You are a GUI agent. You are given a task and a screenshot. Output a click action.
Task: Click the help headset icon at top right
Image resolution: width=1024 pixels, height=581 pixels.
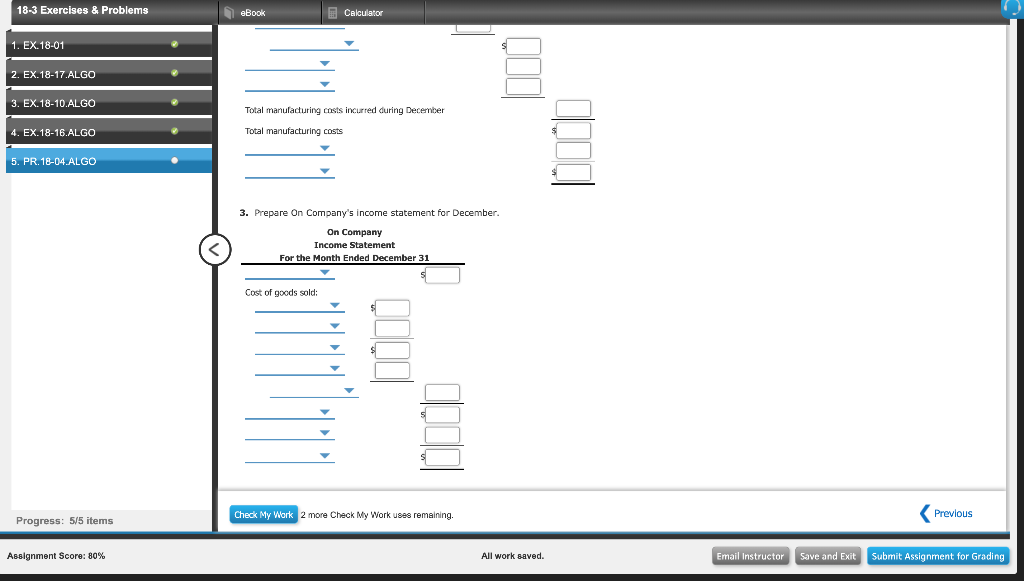pos(1013,8)
